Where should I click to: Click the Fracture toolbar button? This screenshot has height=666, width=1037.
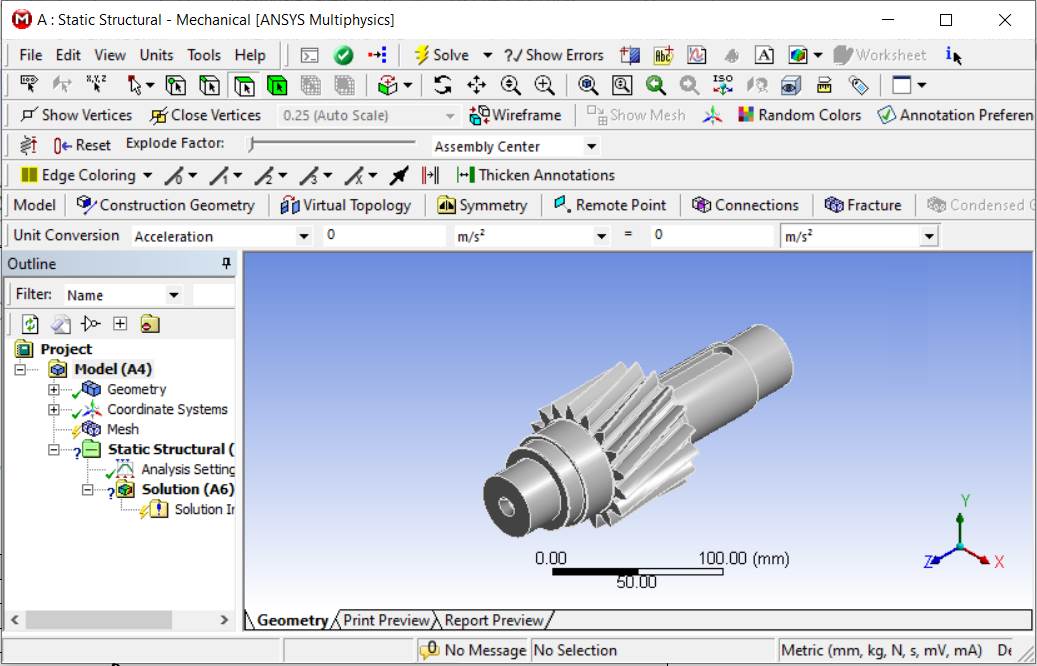point(863,205)
